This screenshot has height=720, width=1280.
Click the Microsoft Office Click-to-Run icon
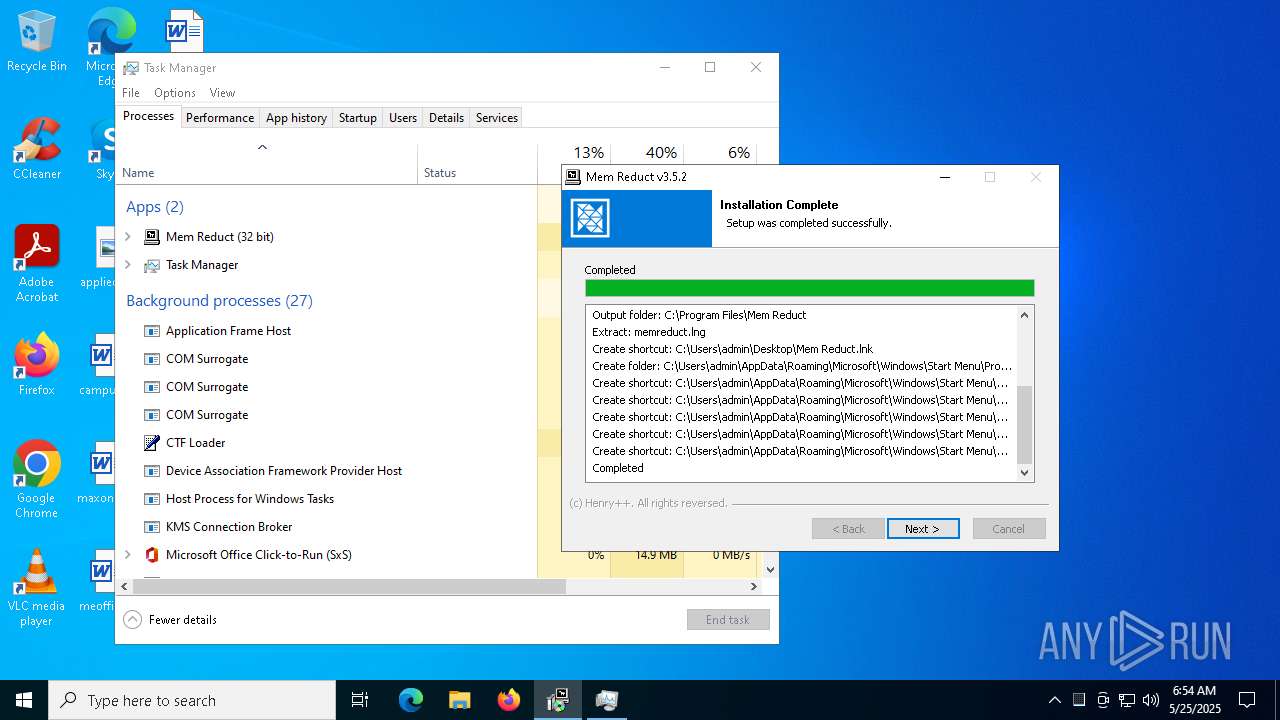pos(152,555)
